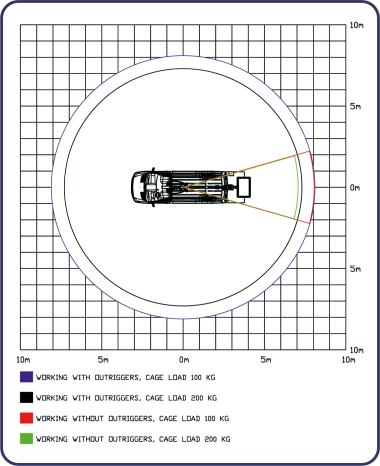Viewport: 380px width, 466px height.
Task: Click the green arc inside the sector
Action: tap(297, 187)
